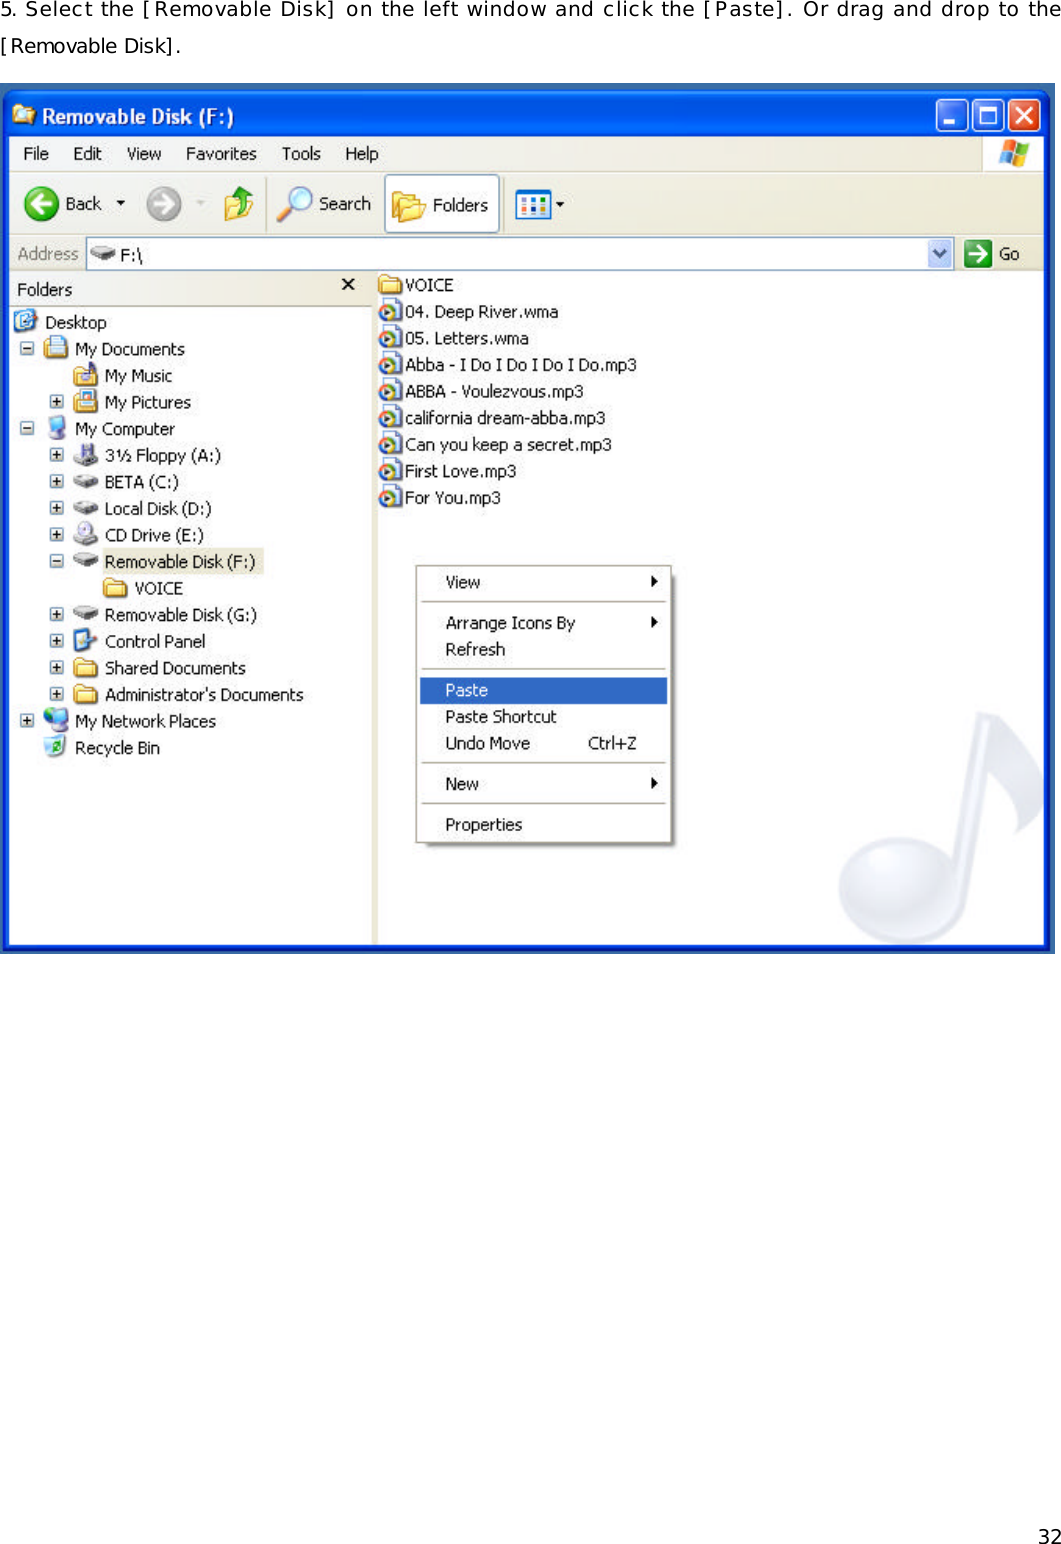Click the Recycle Bin icon
Image resolution: width=1061 pixels, height=1544 pixels.
pos(56,747)
